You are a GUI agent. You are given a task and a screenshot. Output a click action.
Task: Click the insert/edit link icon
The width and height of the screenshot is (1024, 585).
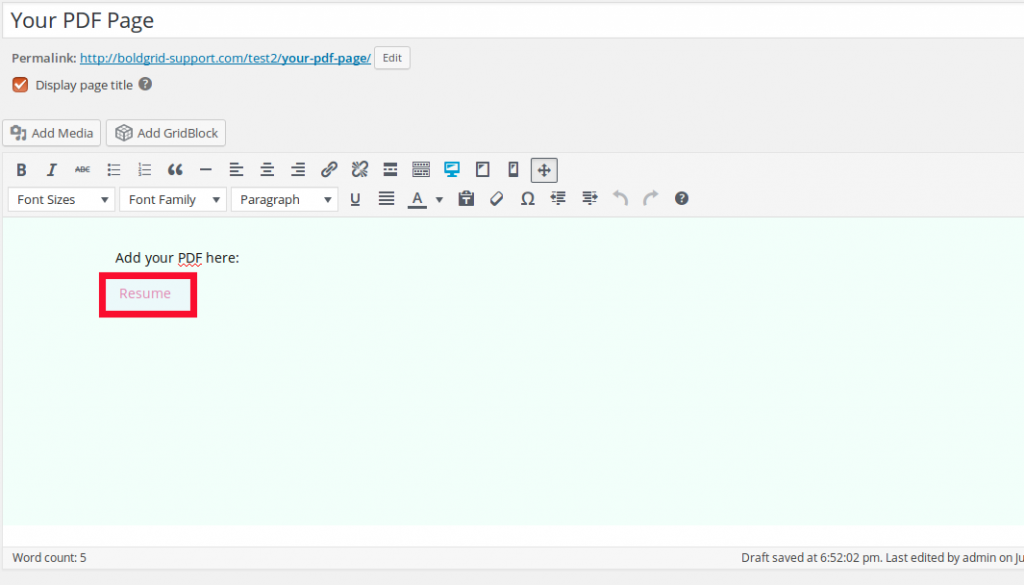(329, 170)
